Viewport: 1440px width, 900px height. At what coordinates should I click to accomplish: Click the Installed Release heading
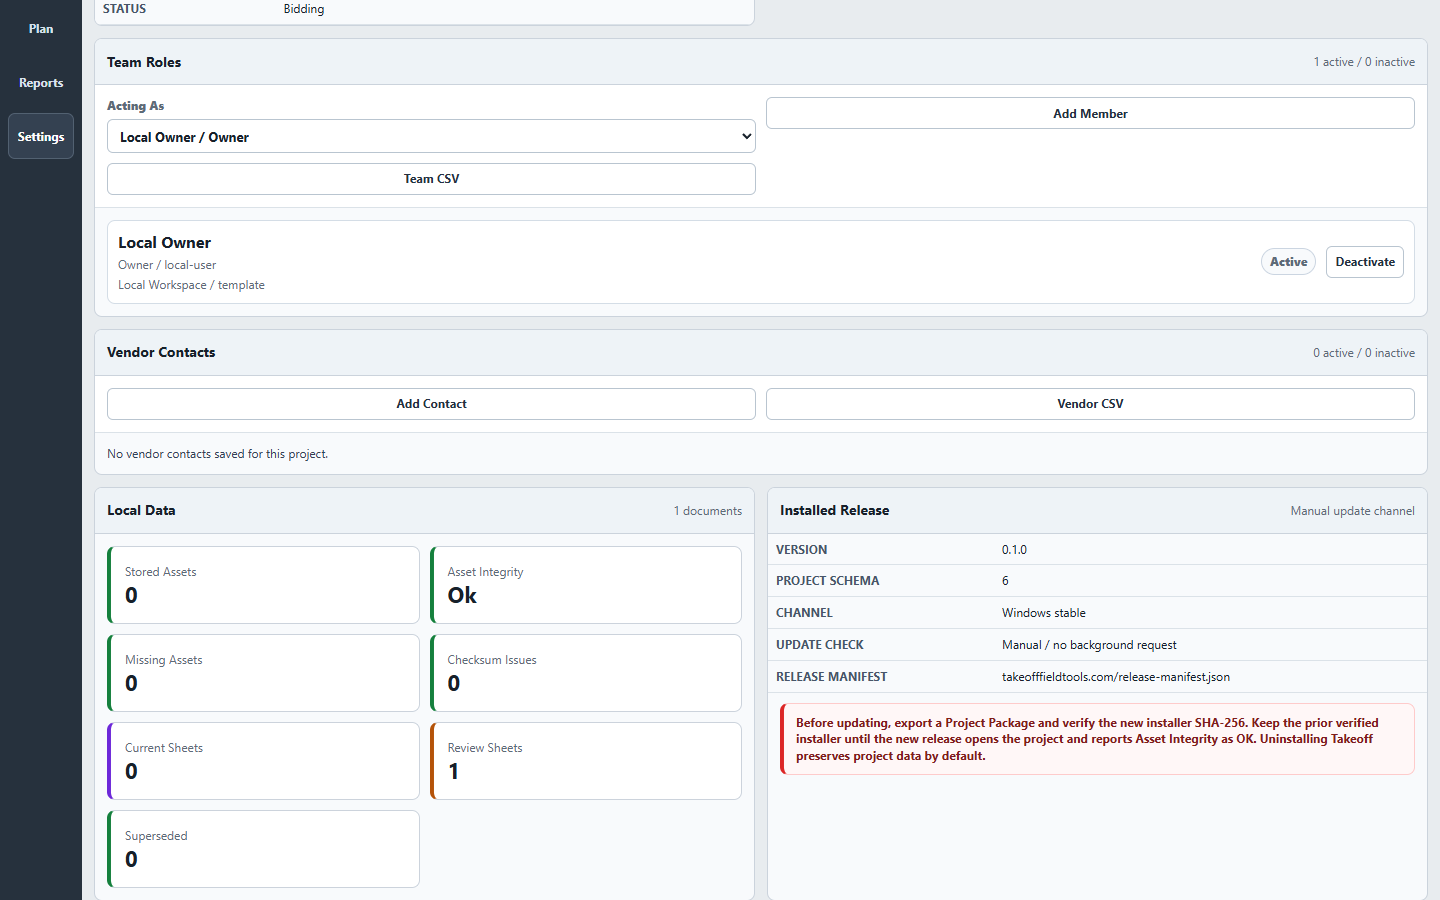(834, 510)
